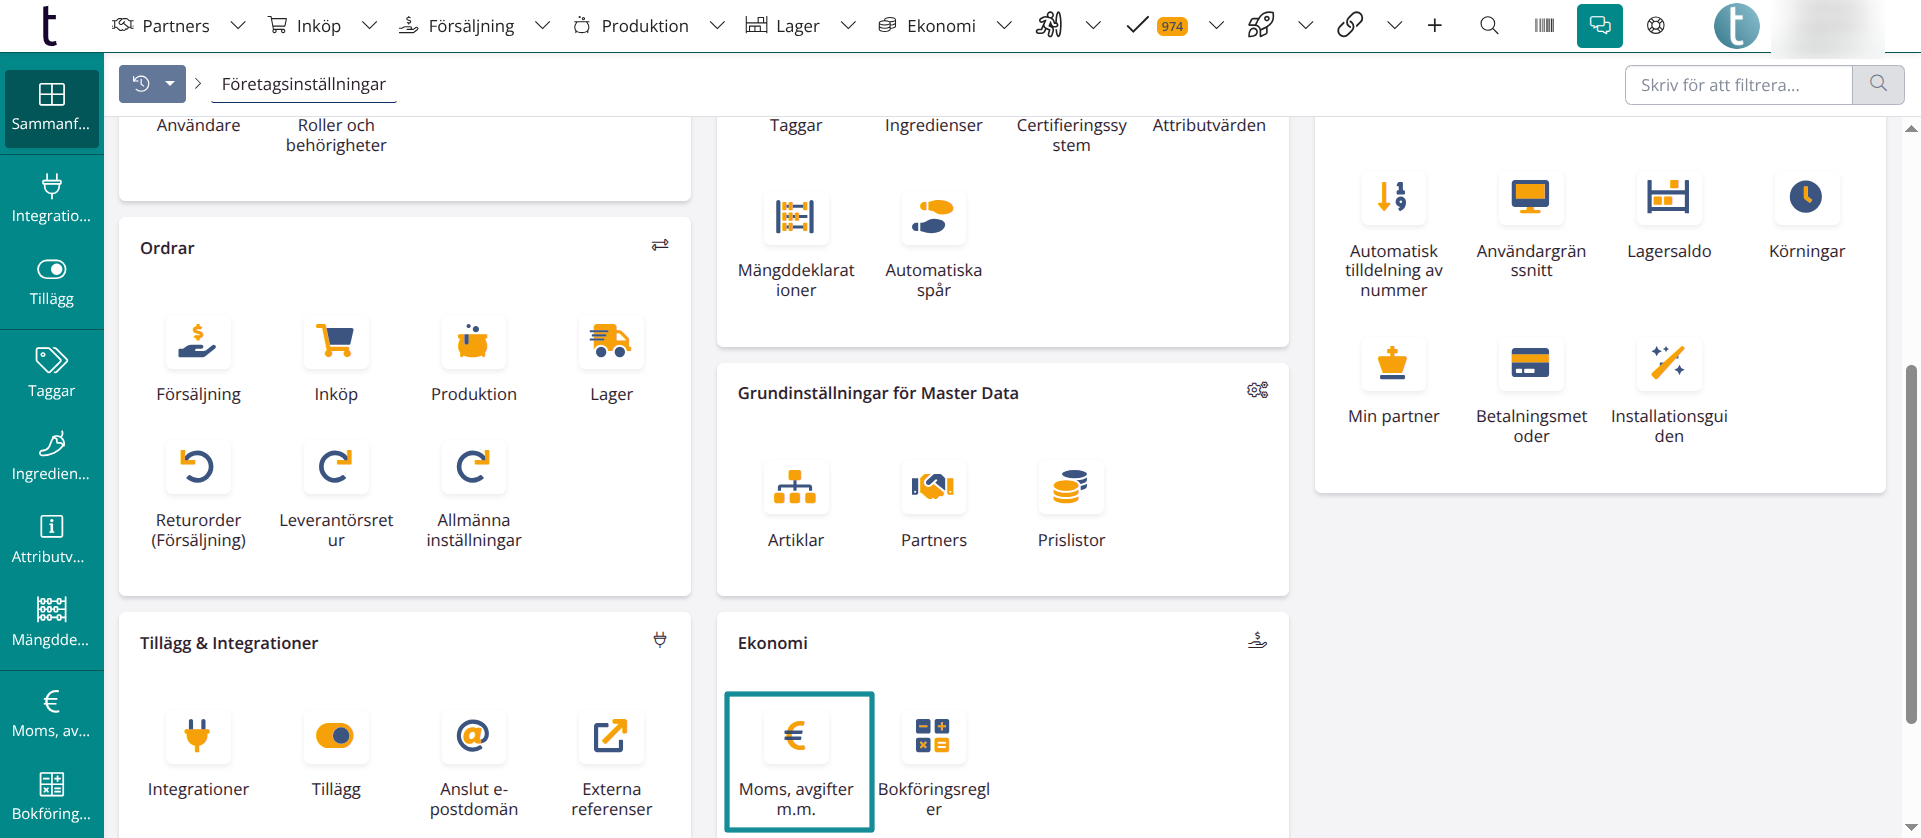Expand the history dropdown arrow in breadcrumb

(170, 84)
